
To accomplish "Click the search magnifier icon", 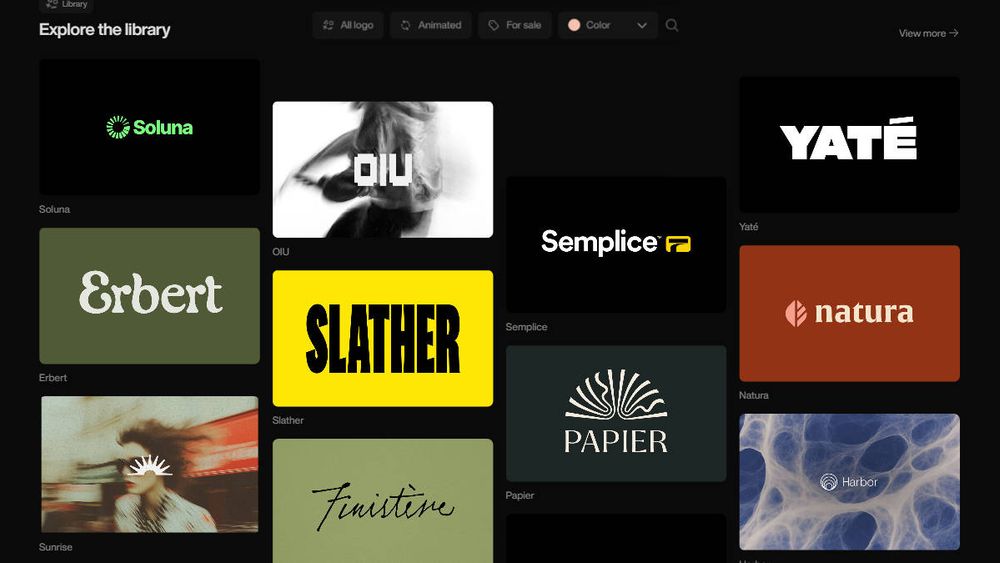I will [672, 25].
